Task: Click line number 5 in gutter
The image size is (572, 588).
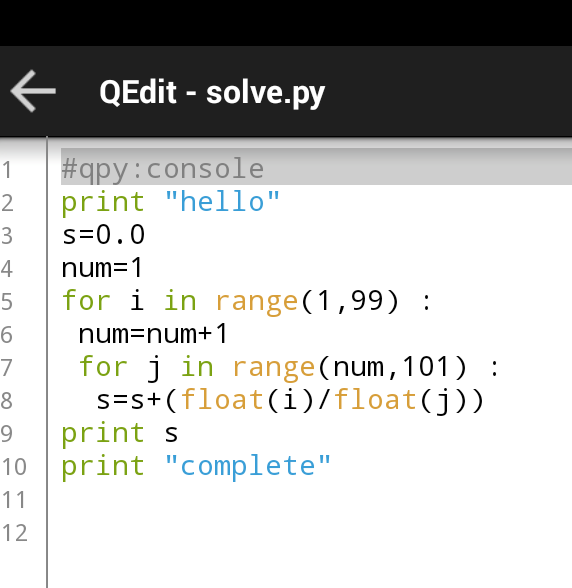Action: pyautogui.click(x=7, y=302)
